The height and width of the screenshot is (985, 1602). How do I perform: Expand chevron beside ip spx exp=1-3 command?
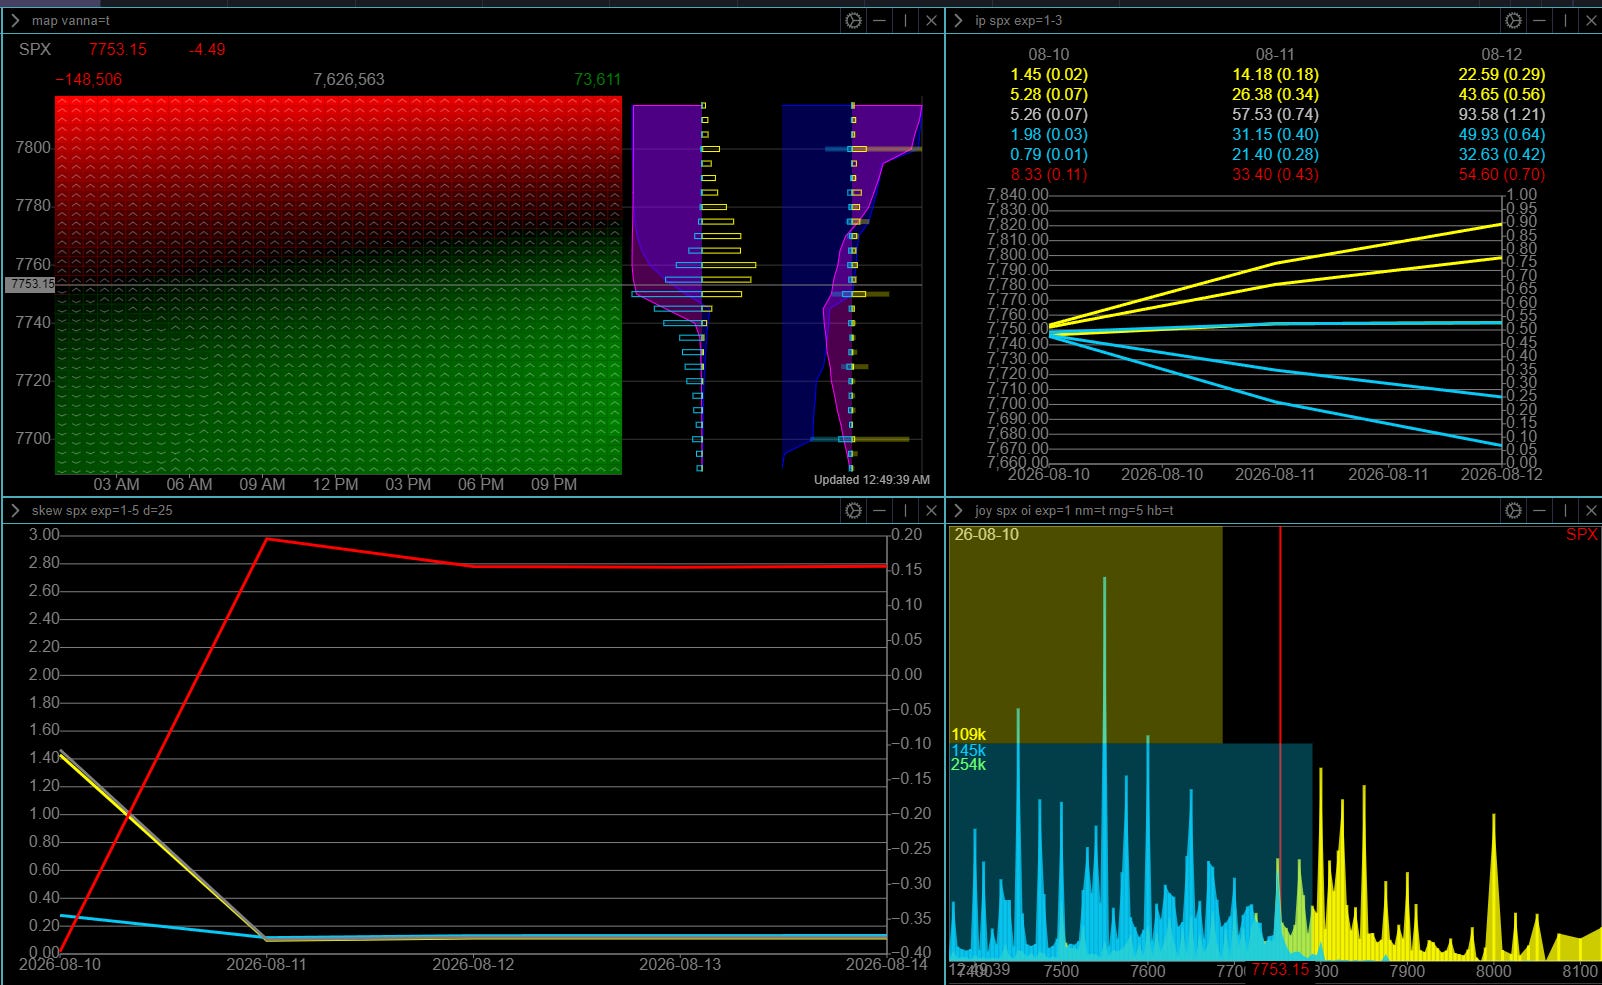[x=958, y=20]
